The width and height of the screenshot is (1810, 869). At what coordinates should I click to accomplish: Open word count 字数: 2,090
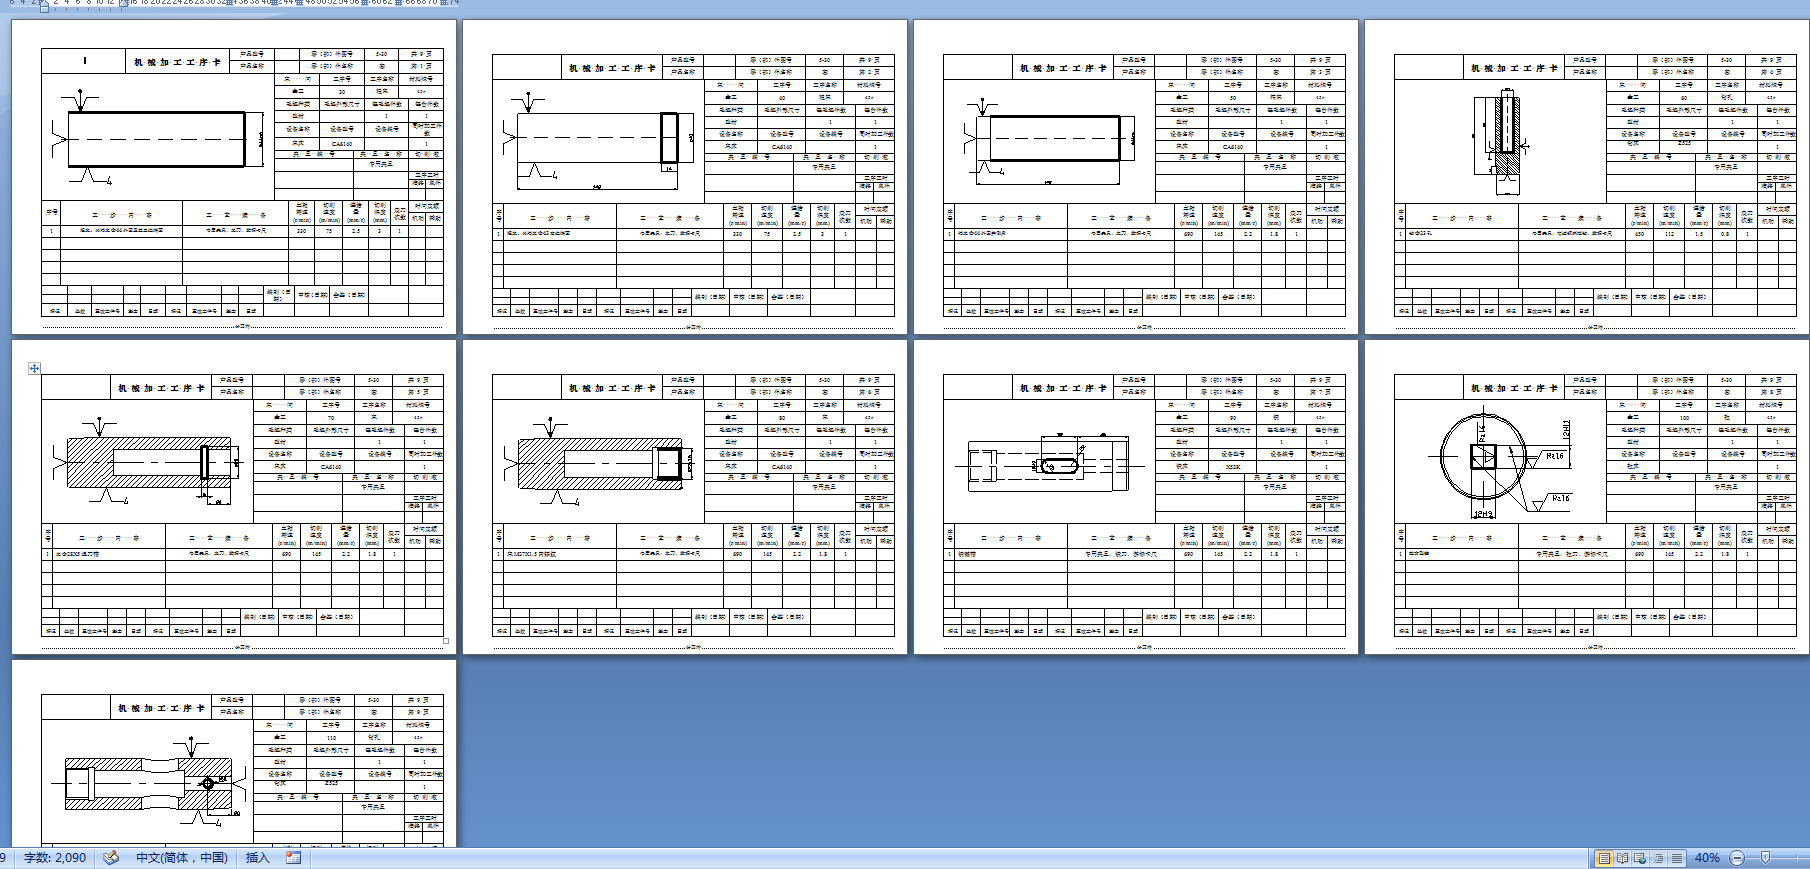pos(55,858)
